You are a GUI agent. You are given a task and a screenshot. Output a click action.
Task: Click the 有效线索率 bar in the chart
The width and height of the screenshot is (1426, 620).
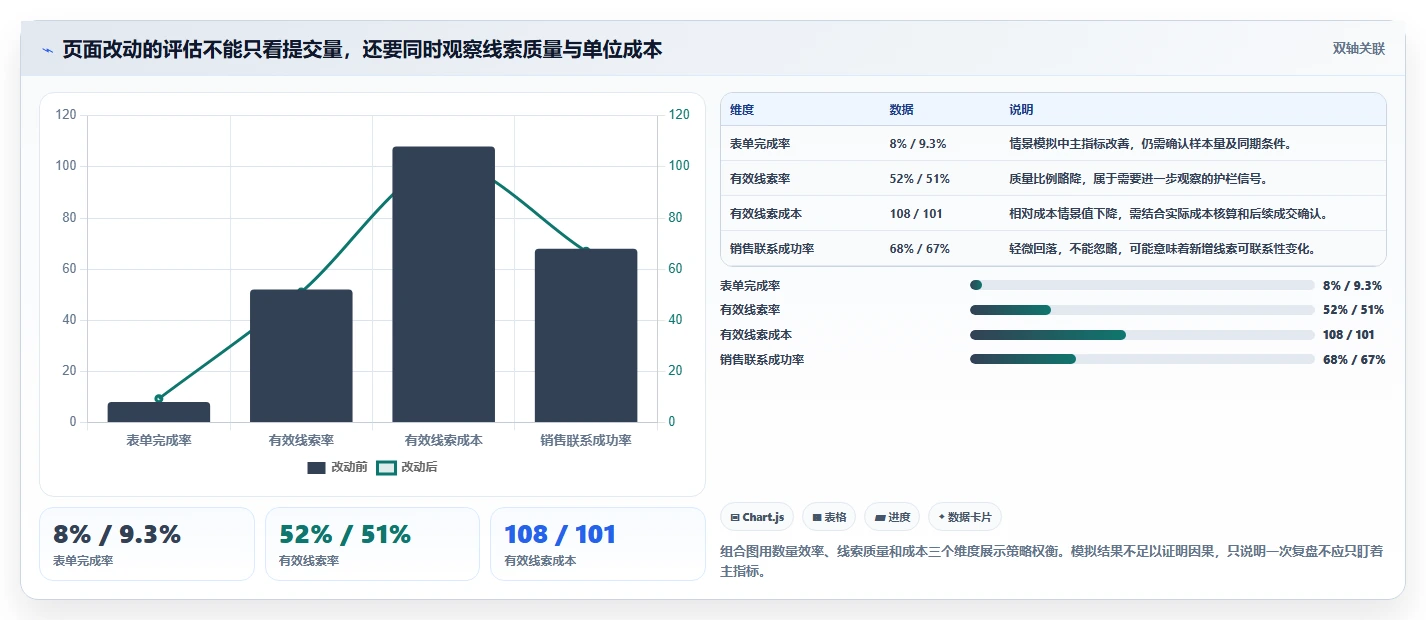click(301, 356)
